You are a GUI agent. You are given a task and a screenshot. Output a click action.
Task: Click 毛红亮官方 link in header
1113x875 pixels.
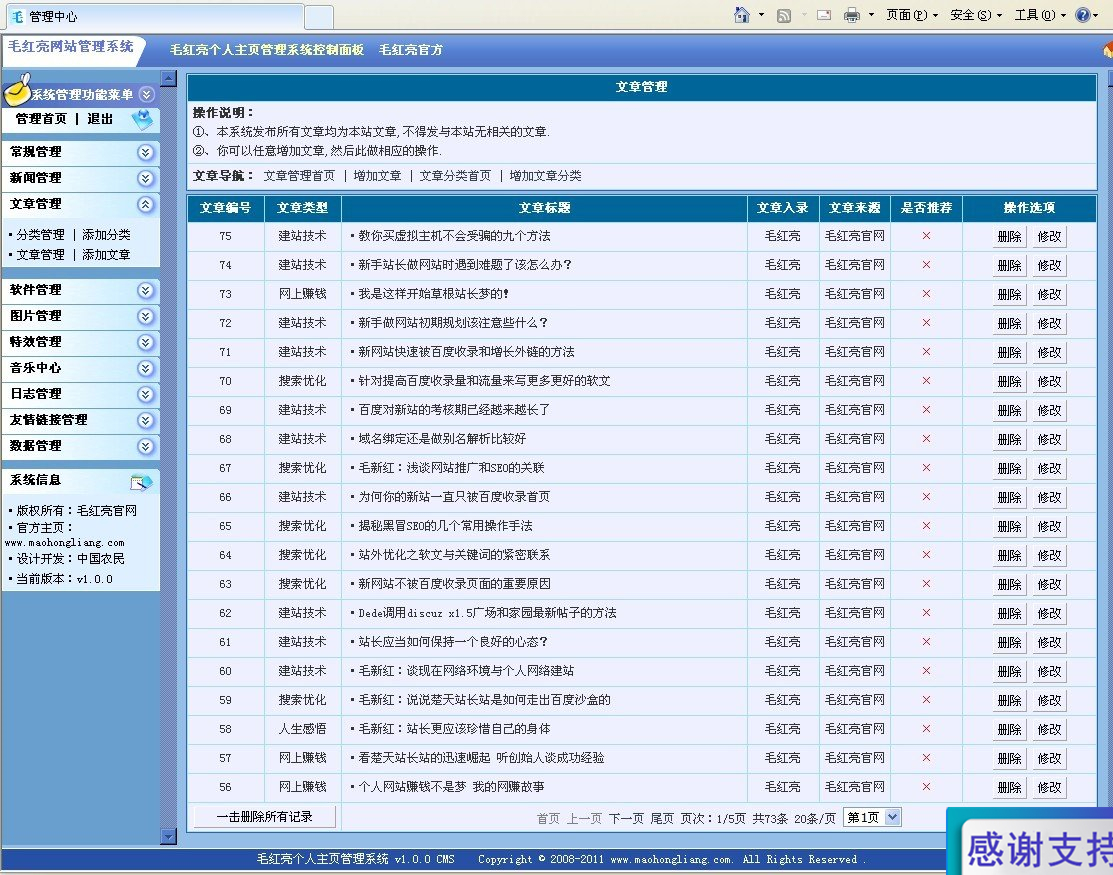(410, 50)
